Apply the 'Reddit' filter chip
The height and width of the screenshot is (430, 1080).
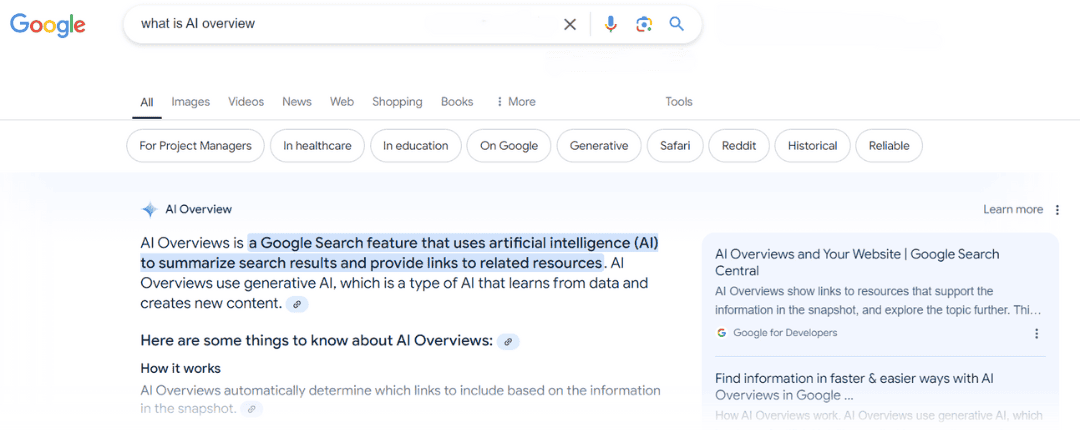click(738, 146)
